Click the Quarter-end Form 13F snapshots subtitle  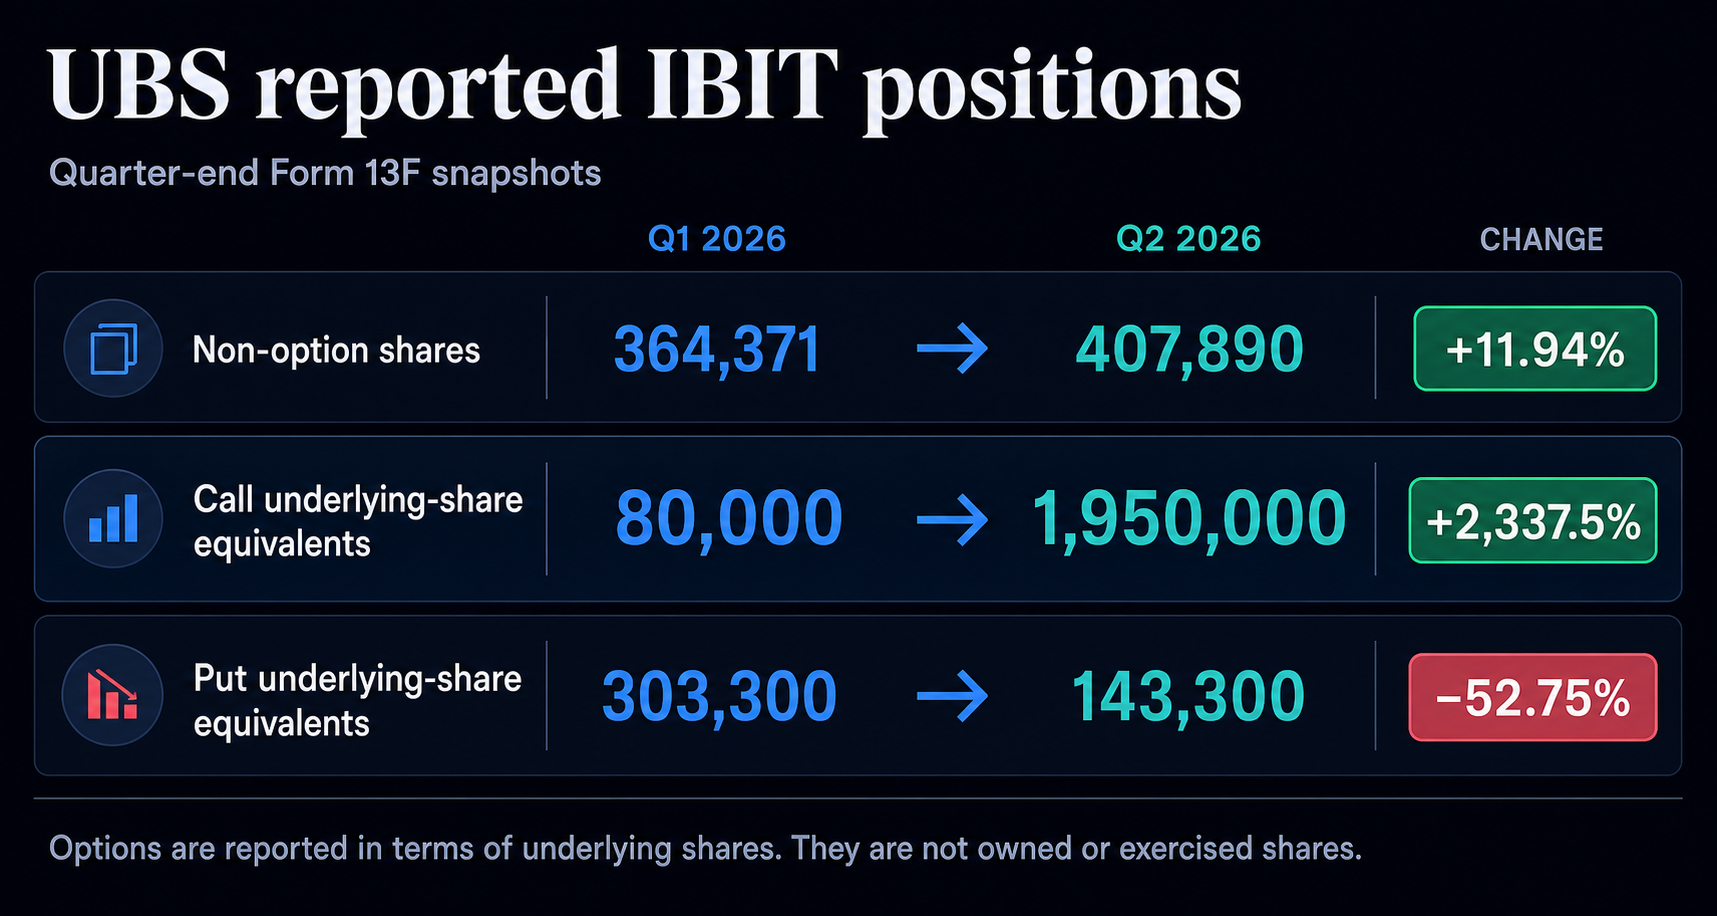(x=325, y=173)
